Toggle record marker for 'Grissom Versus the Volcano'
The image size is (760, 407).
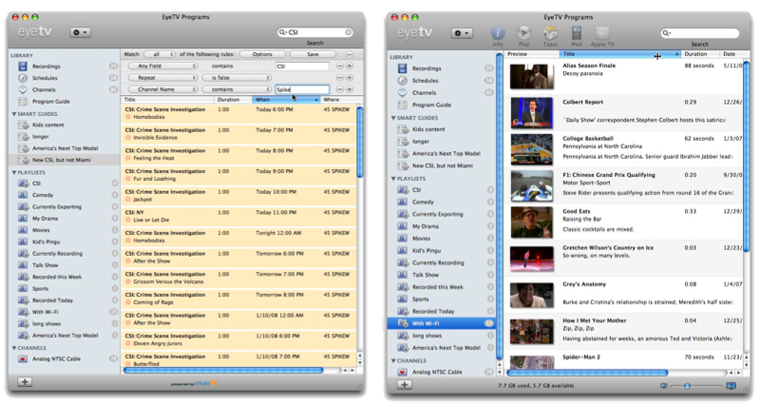click(x=128, y=282)
